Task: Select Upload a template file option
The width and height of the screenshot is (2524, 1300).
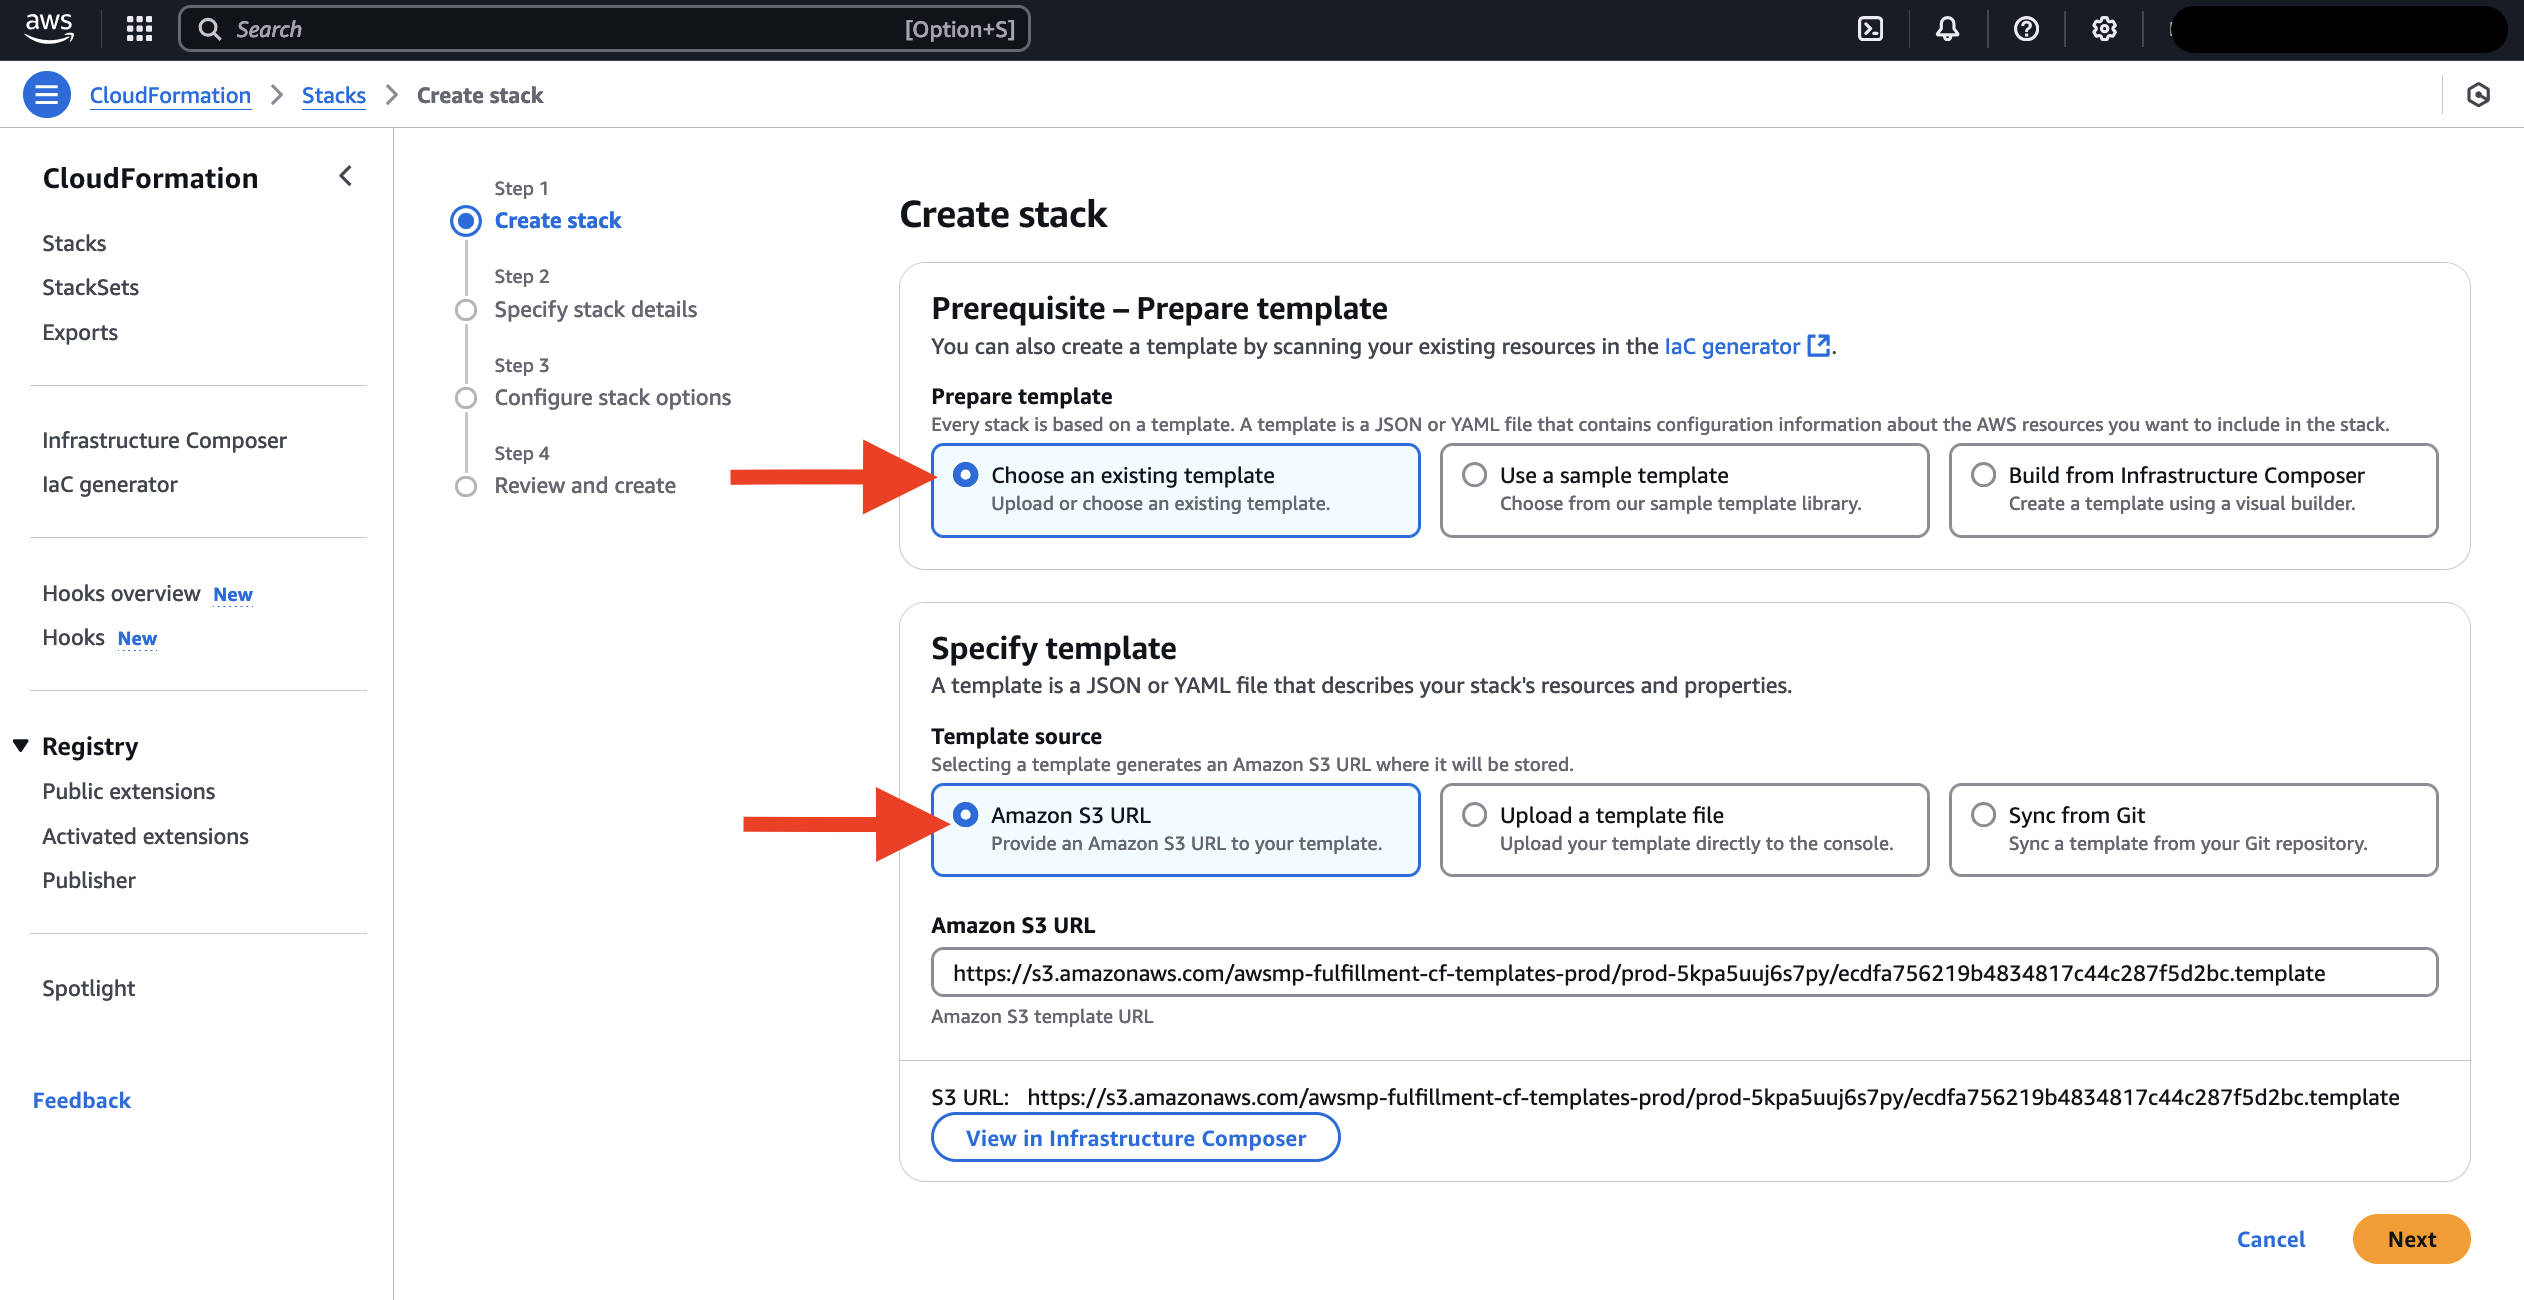Action: point(1684,830)
